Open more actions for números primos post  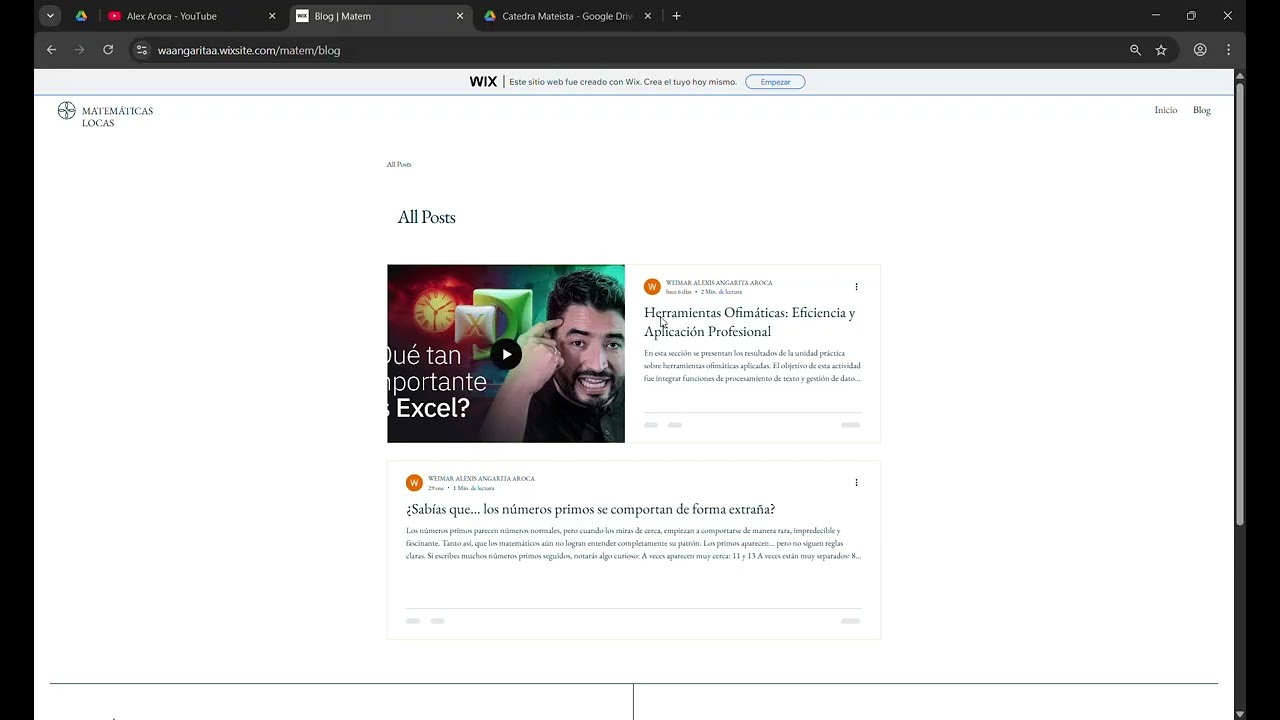click(856, 483)
